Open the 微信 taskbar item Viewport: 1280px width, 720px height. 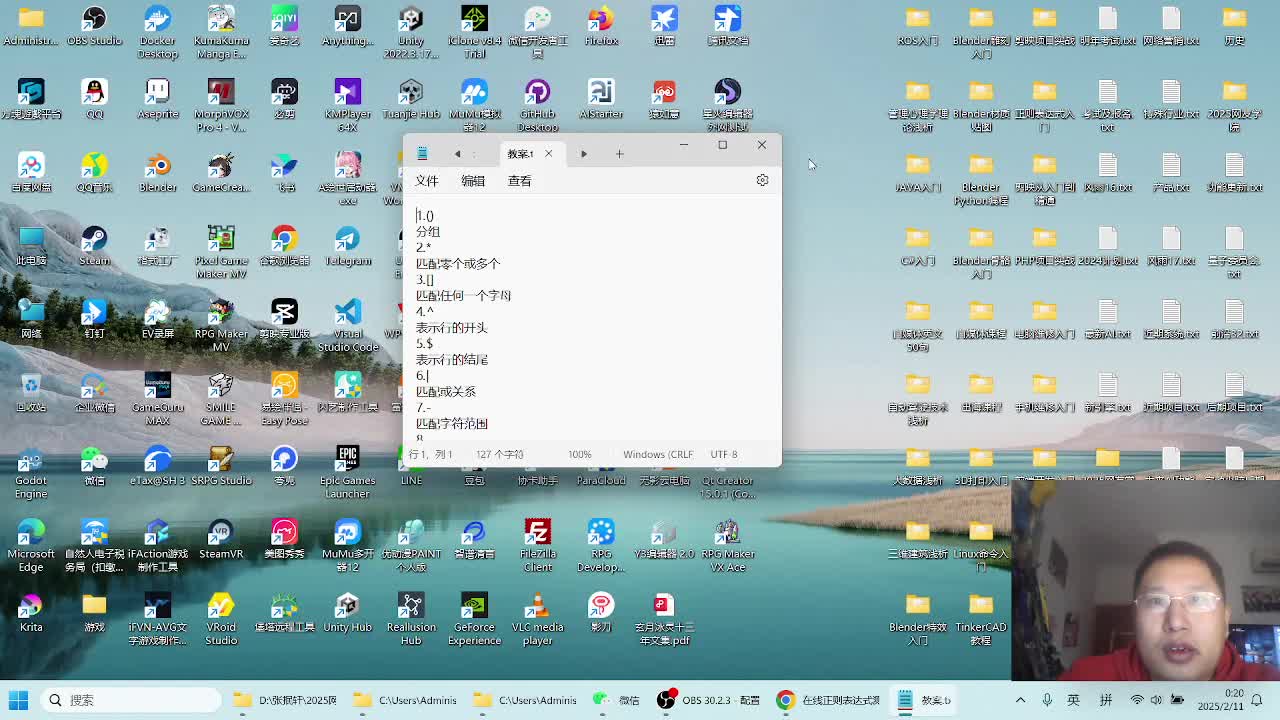click(617, 700)
